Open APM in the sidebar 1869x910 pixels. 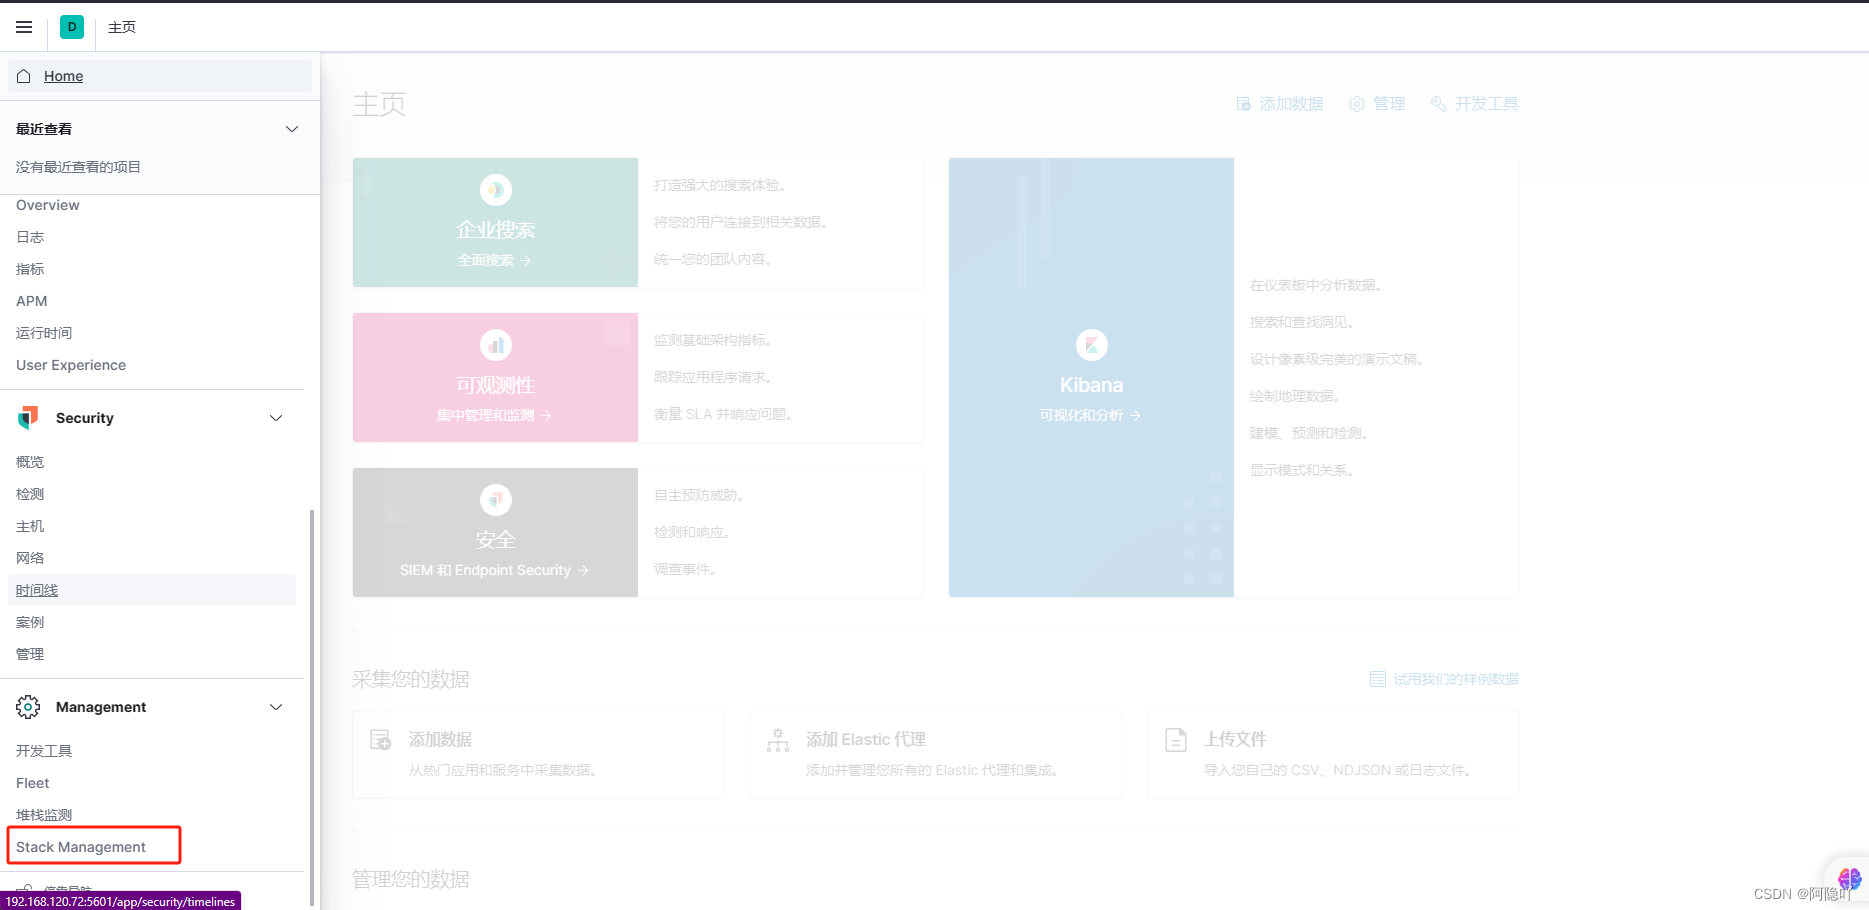pos(32,301)
